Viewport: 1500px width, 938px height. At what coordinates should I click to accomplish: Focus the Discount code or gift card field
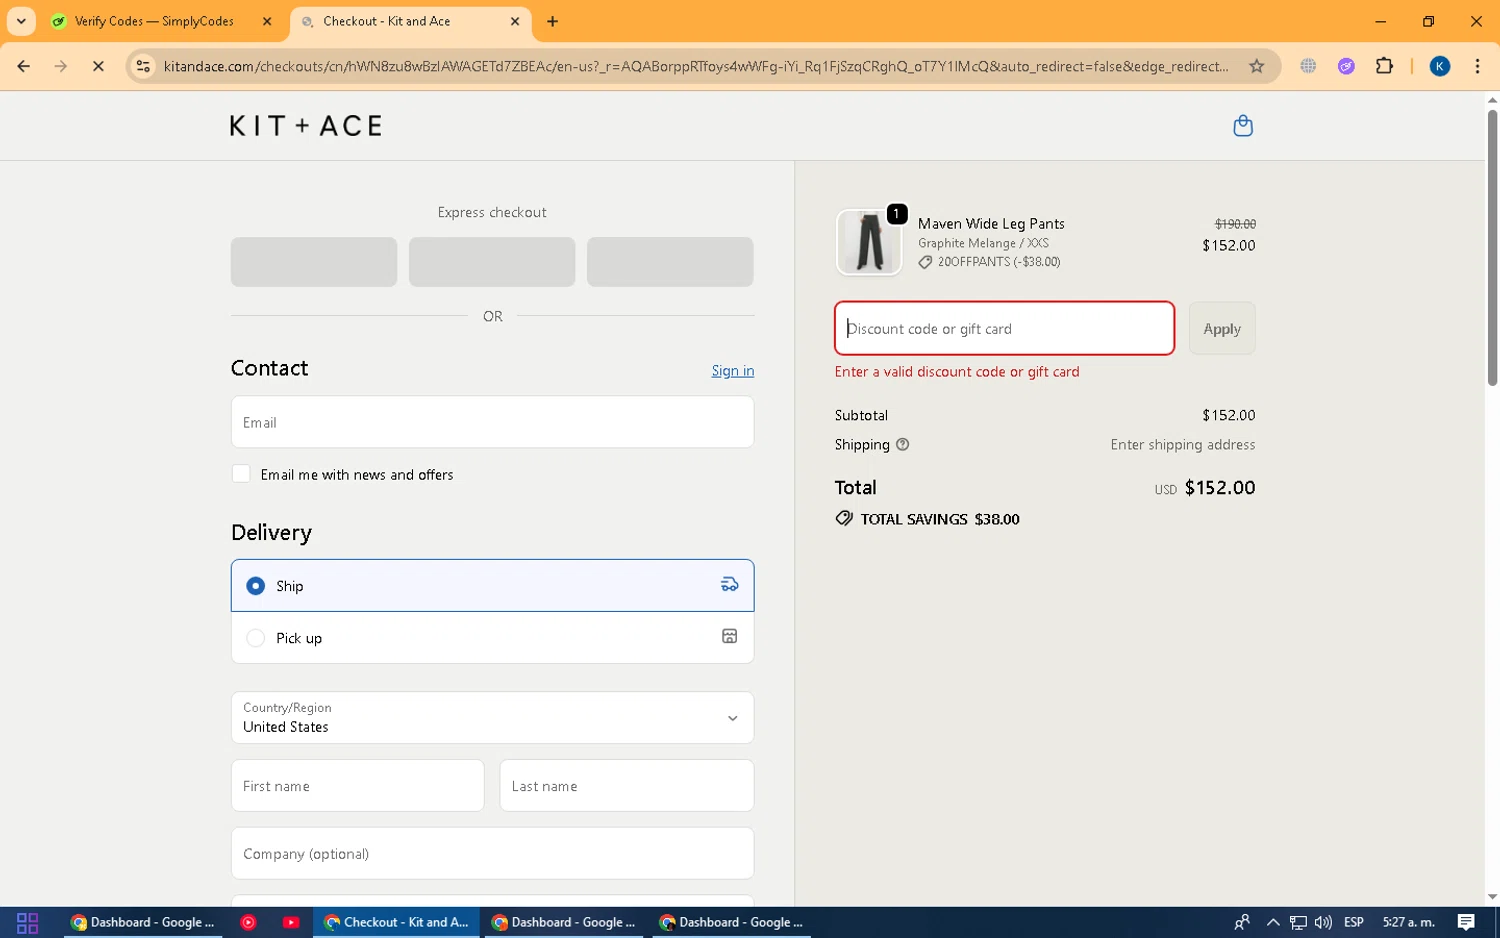(1004, 328)
